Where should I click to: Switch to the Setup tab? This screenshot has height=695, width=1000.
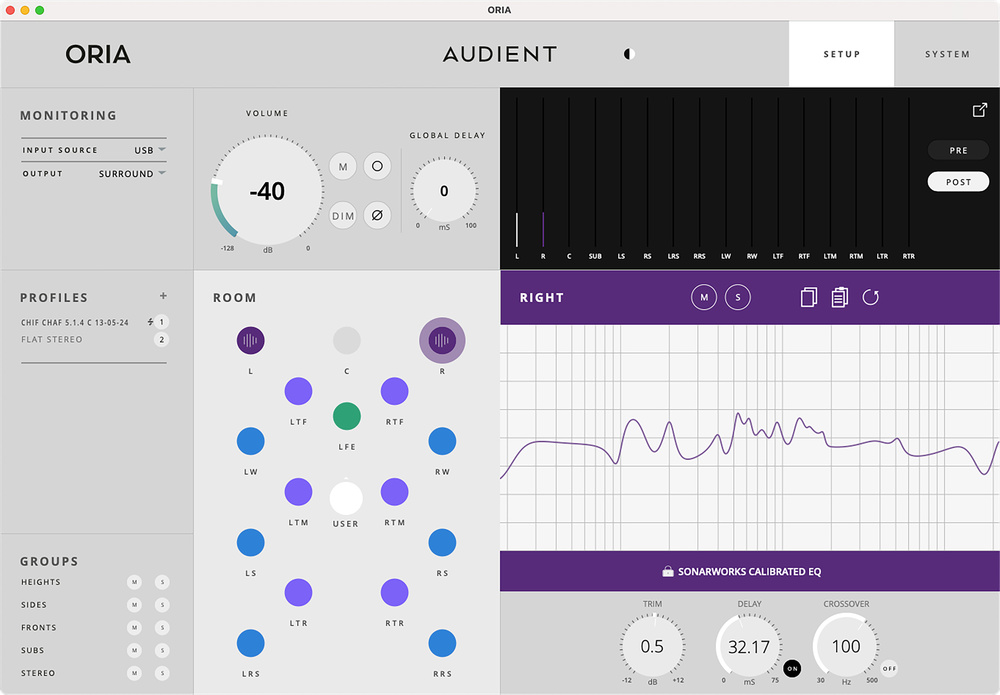tap(841, 54)
